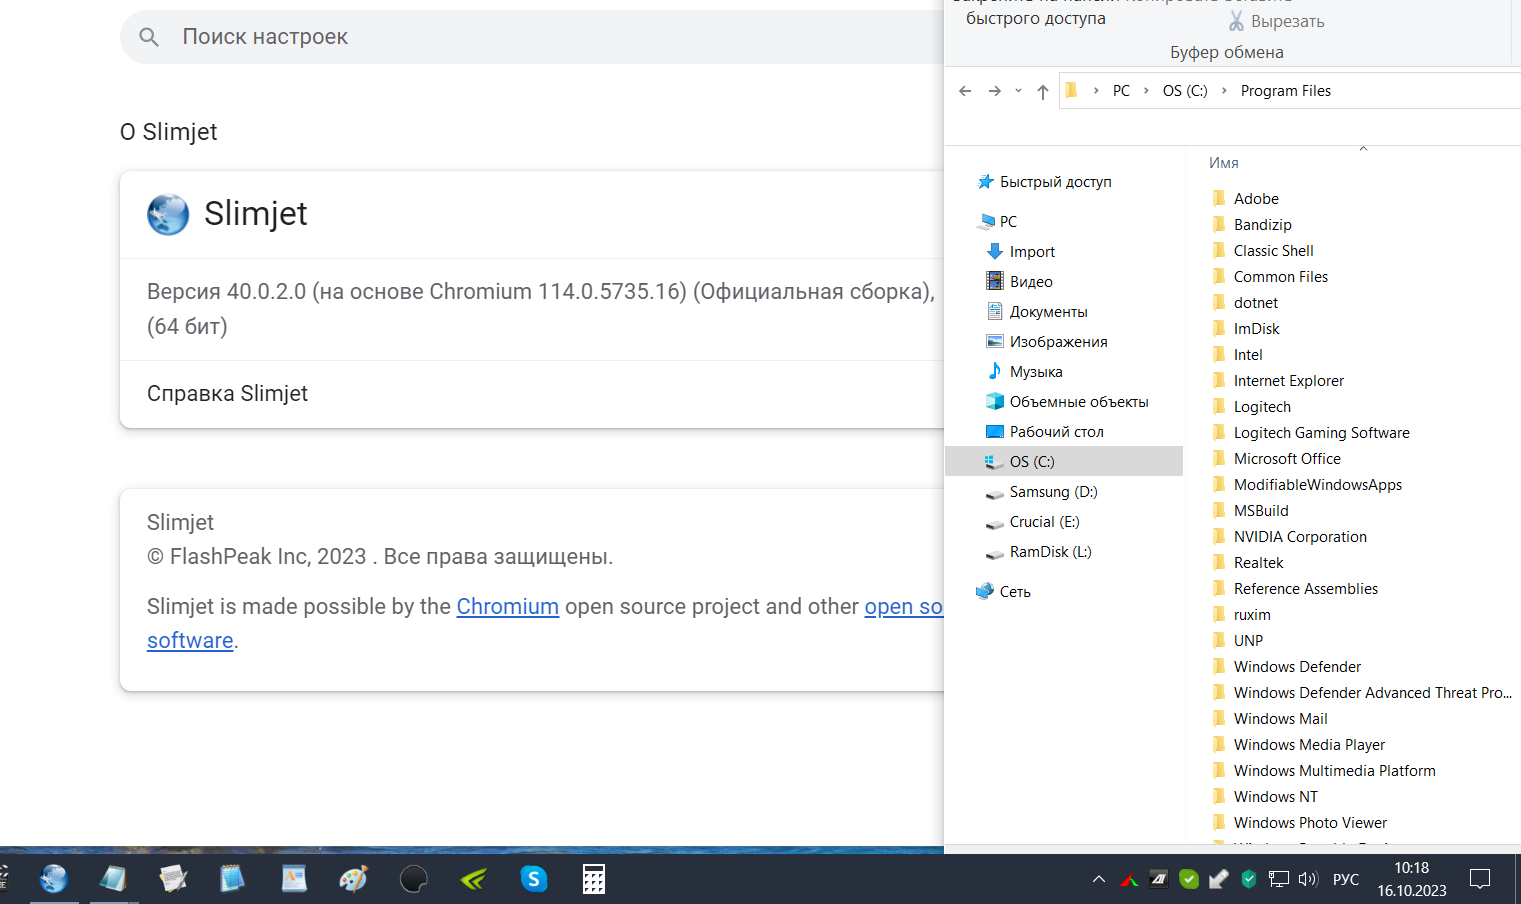Sort by the Имя column header

(1224, 163)
